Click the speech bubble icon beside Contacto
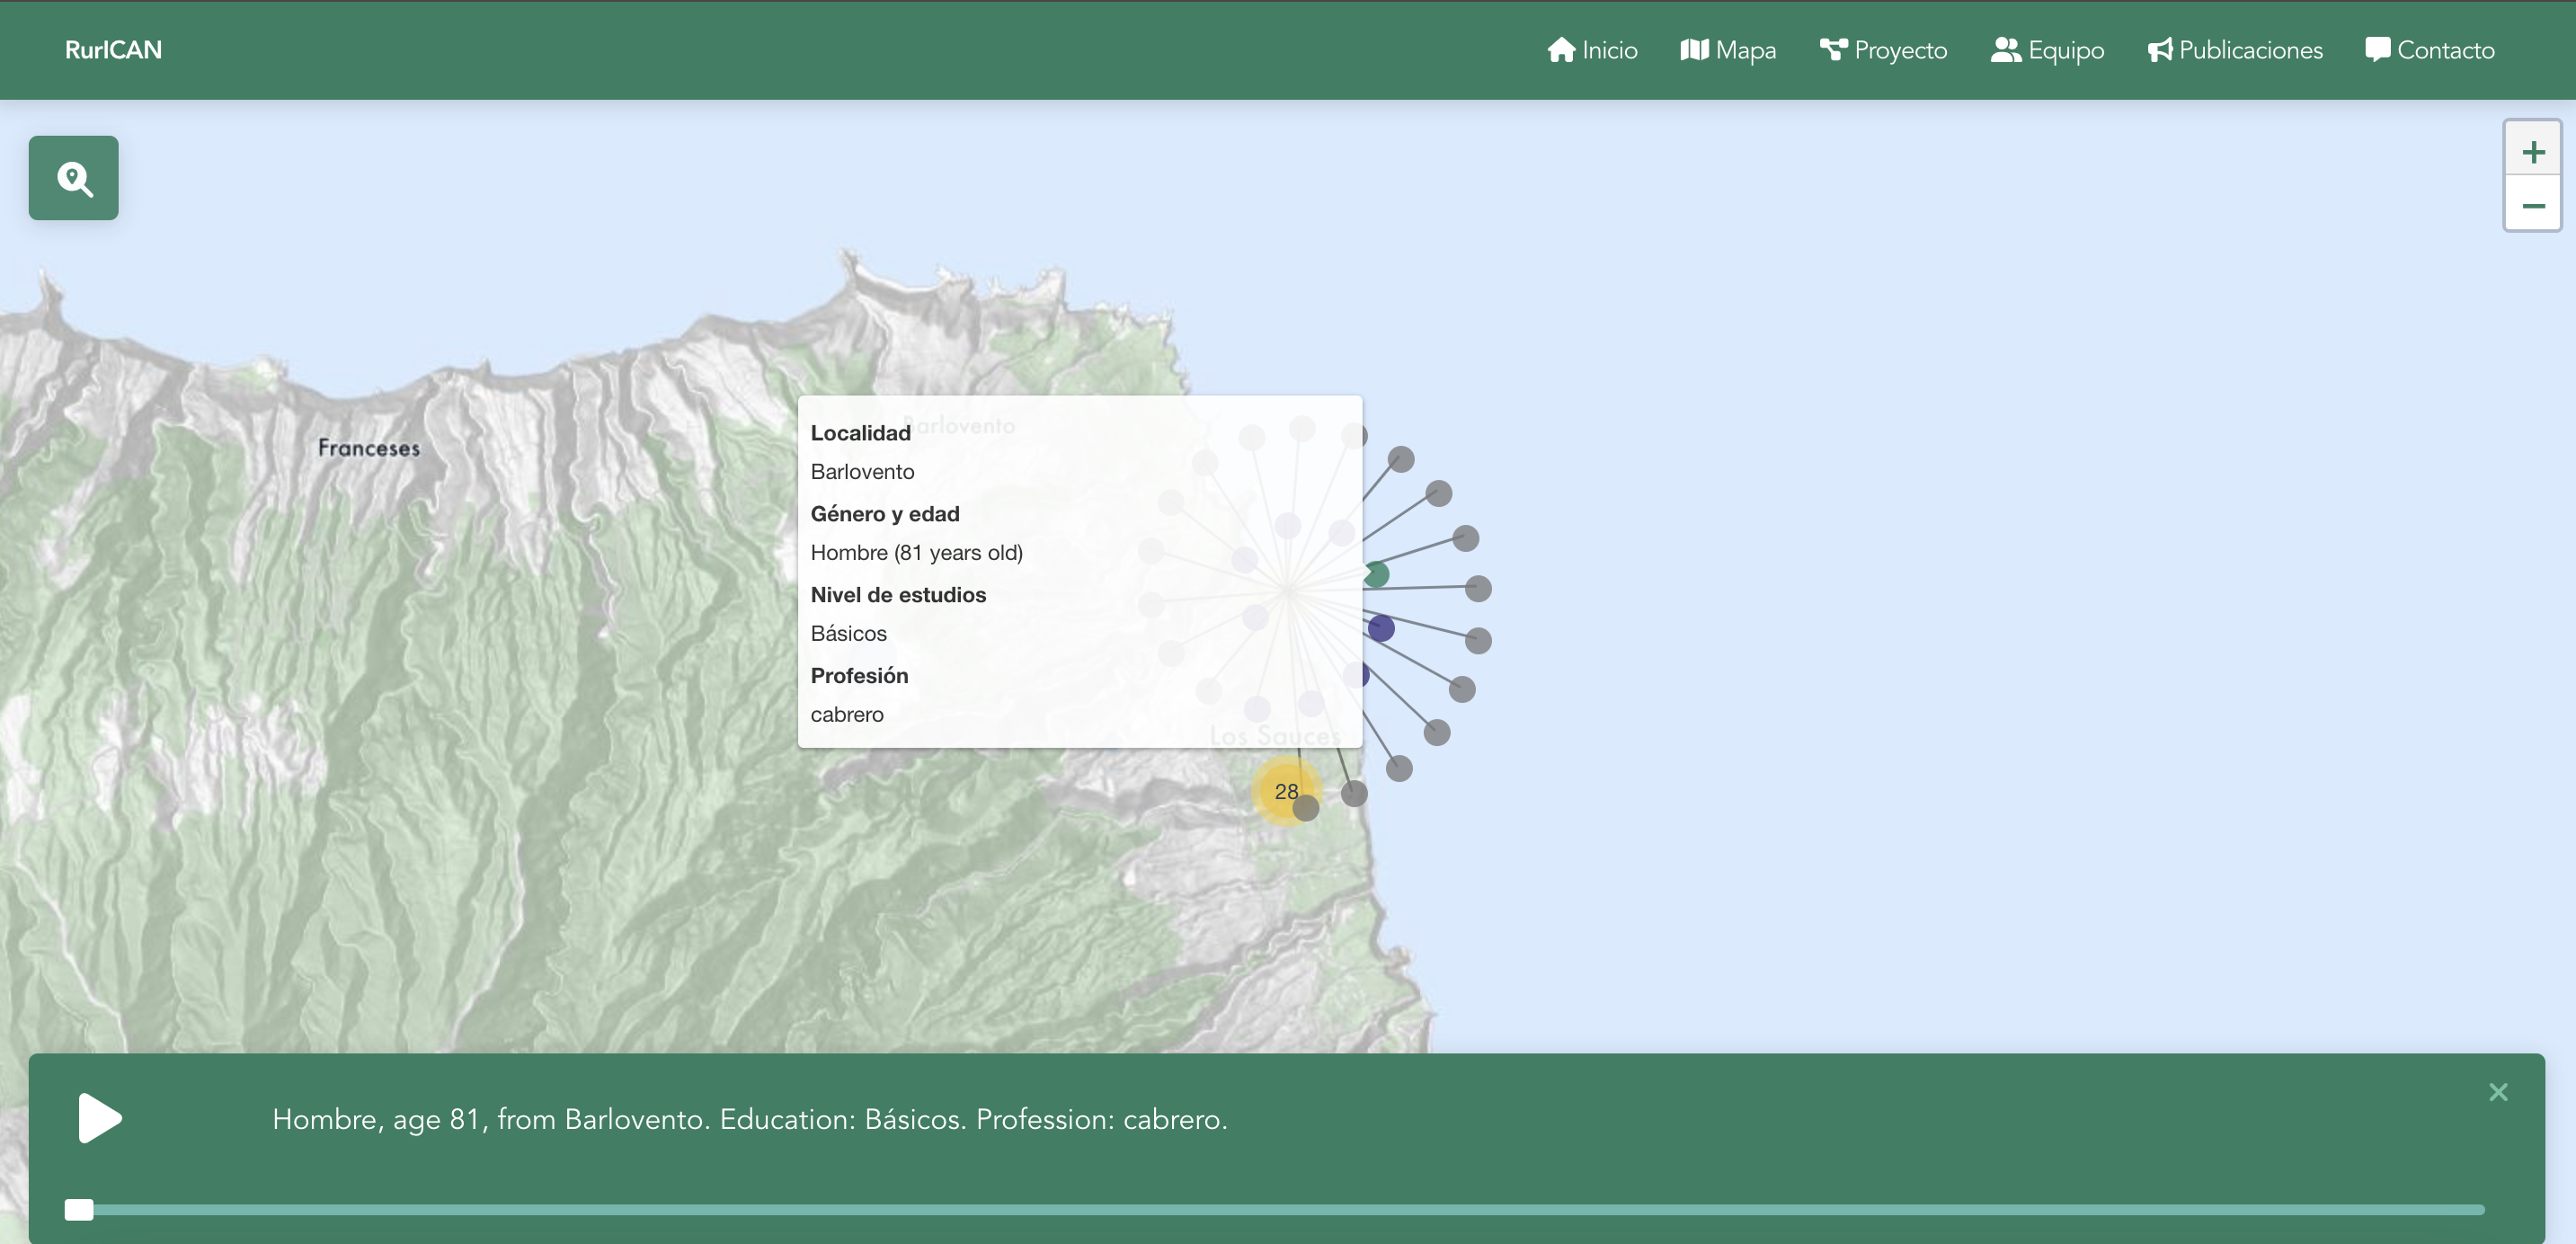Screen dimensions: 2576x1244 click(2378, 49)
